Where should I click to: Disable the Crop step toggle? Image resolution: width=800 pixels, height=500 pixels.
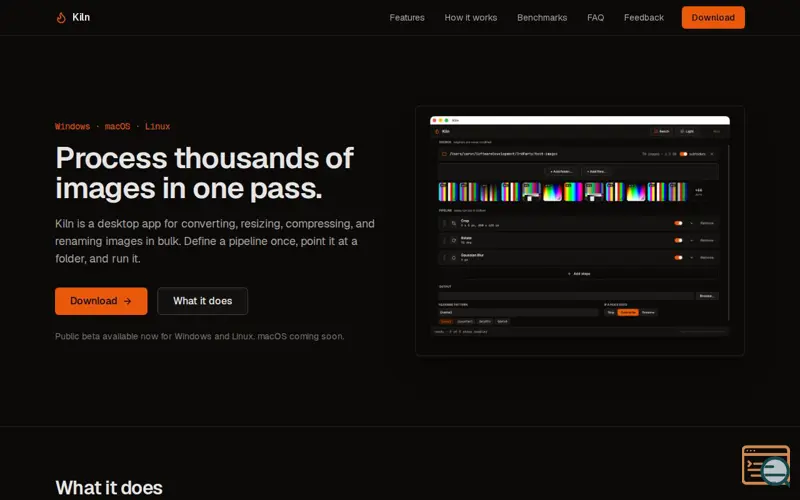[678, 223]
